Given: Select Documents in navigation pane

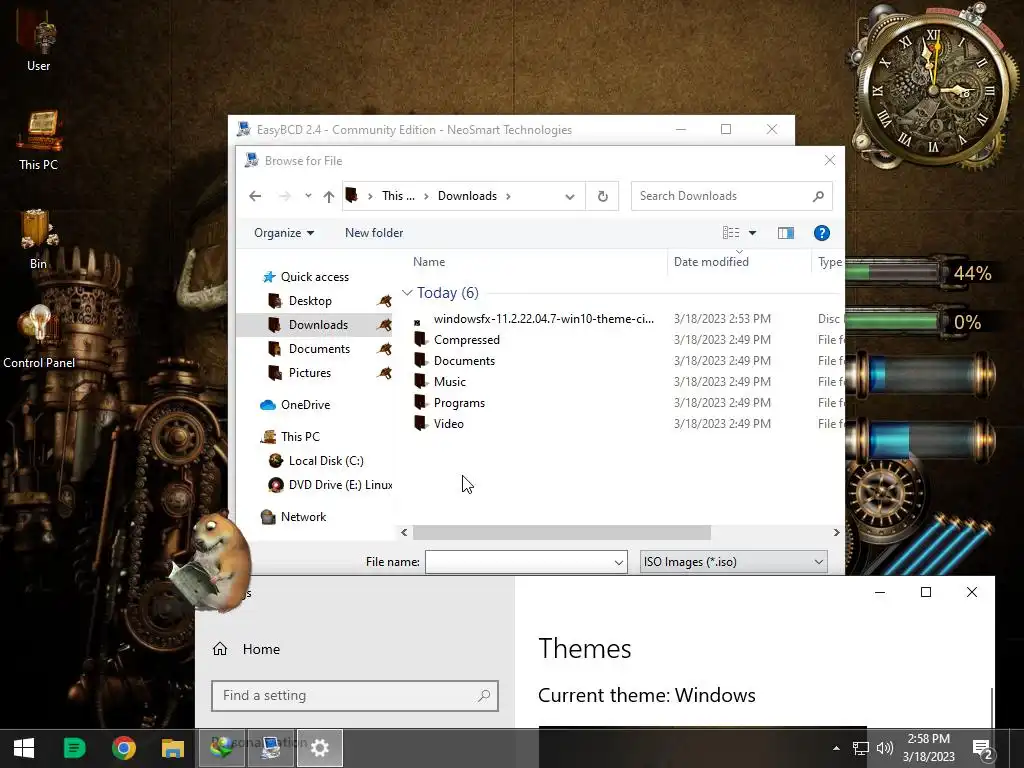Looking at the screenshot, I should click(x=319, y=349).
